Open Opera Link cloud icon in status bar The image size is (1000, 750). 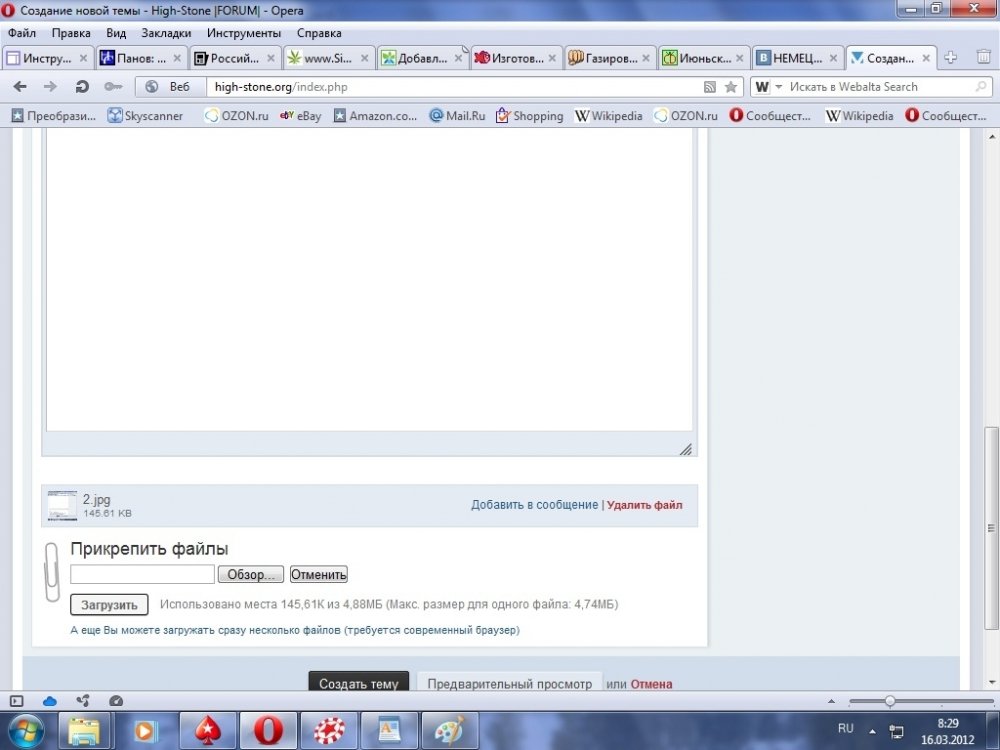coord(50,701)
